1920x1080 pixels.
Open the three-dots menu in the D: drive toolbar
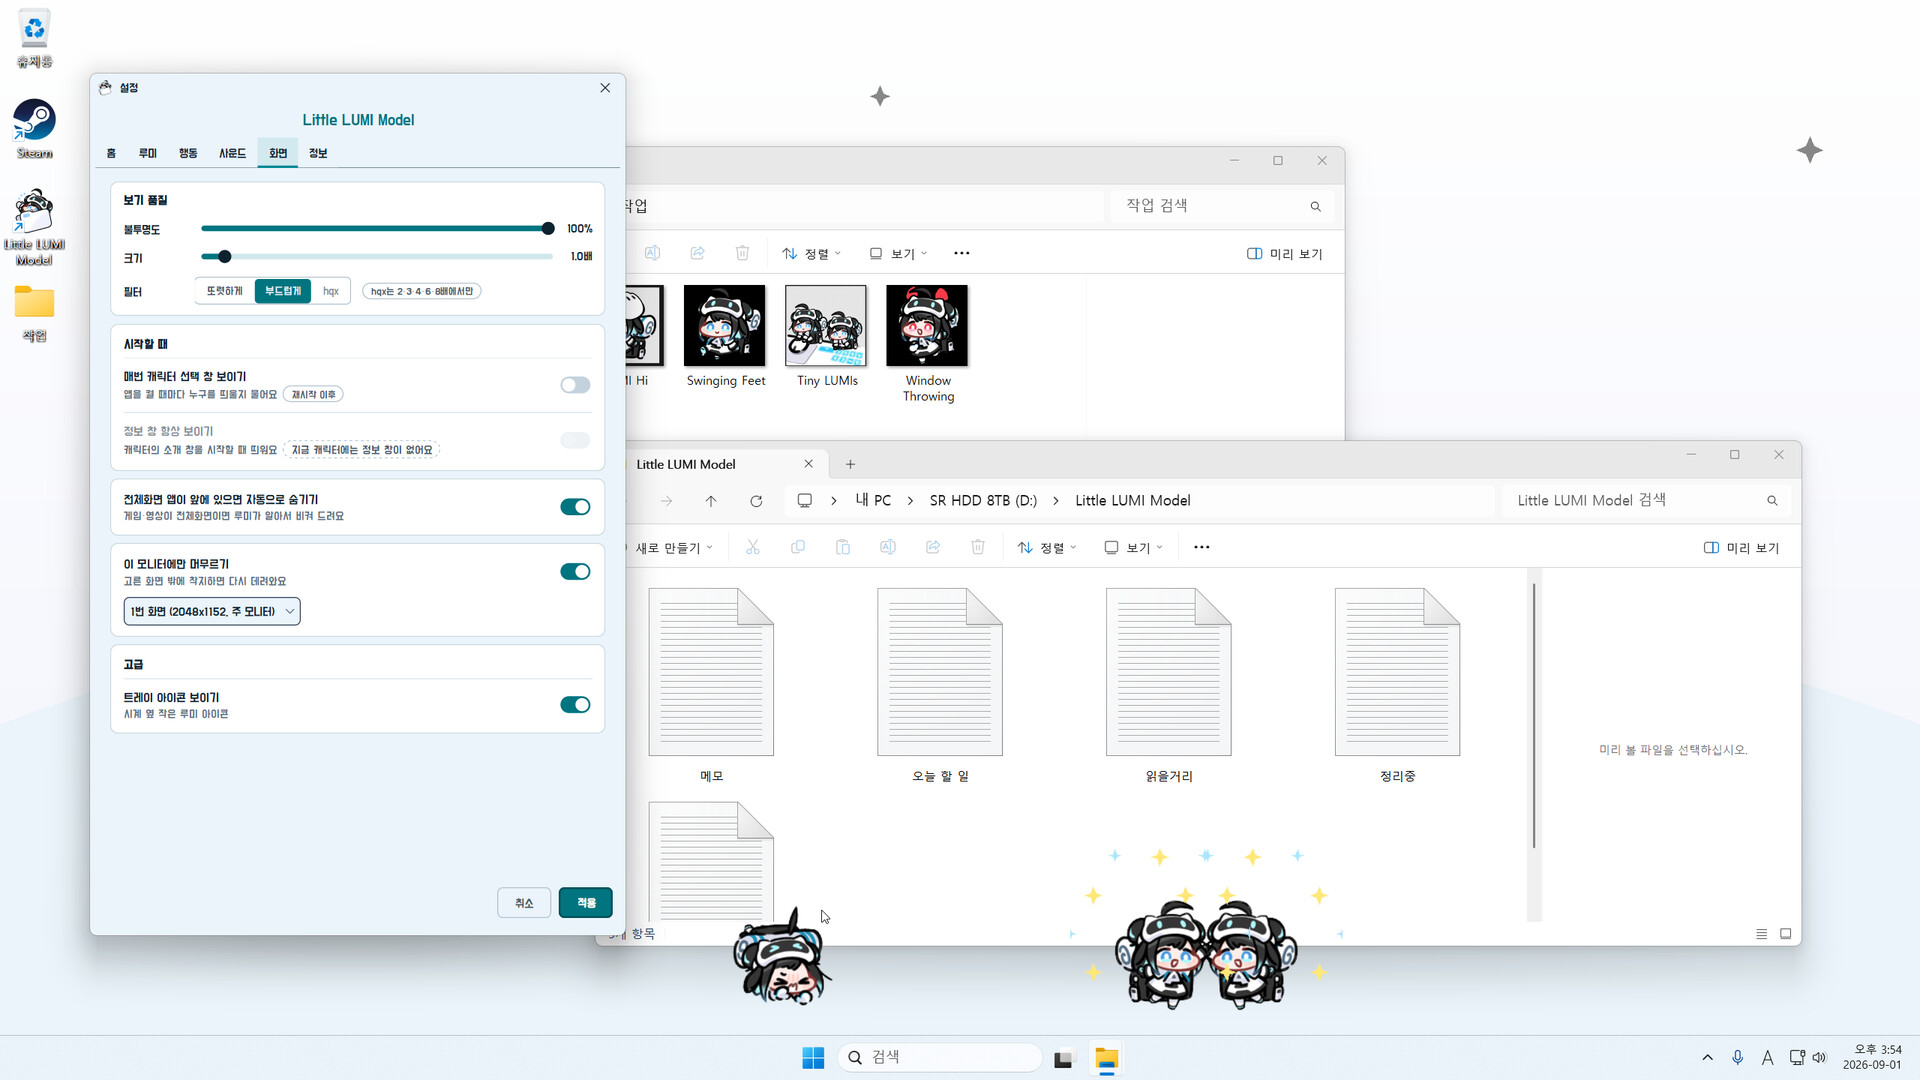[x=1202, y=547]
